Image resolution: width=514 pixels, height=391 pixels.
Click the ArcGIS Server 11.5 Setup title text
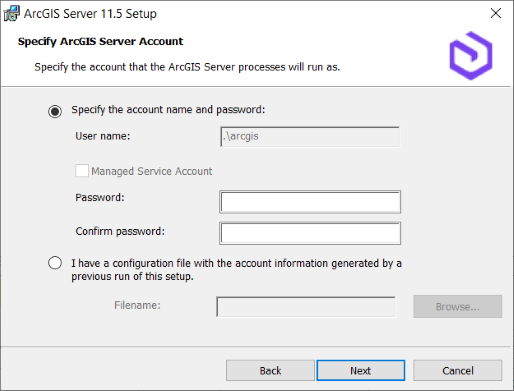(x=90, y=14)
